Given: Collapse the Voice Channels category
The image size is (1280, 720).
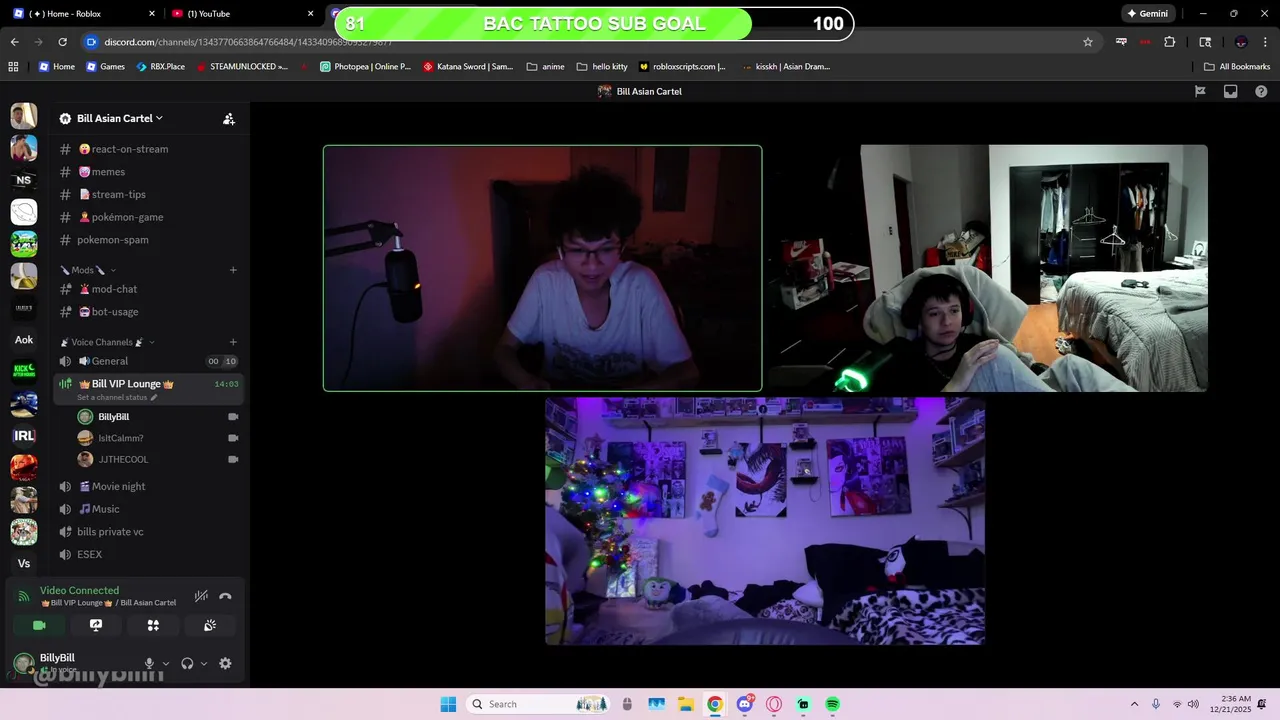Looking at the screenshot, I should pyautogui.click(x=107, y=342).
